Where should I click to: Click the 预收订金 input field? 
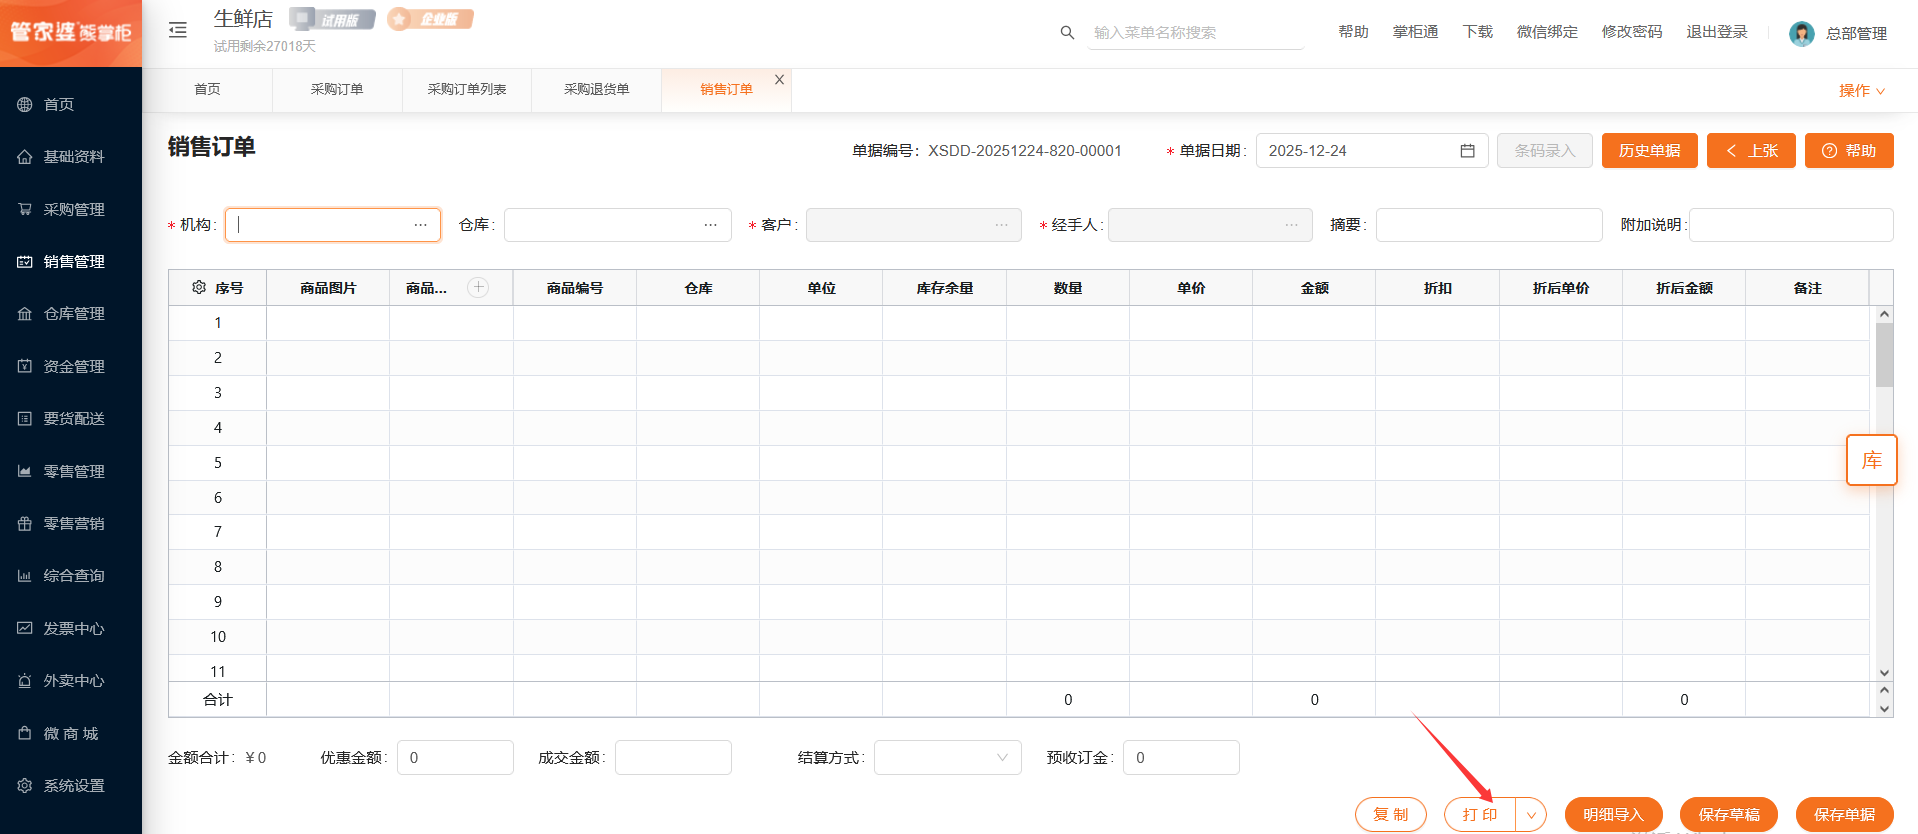(1181, 758)
